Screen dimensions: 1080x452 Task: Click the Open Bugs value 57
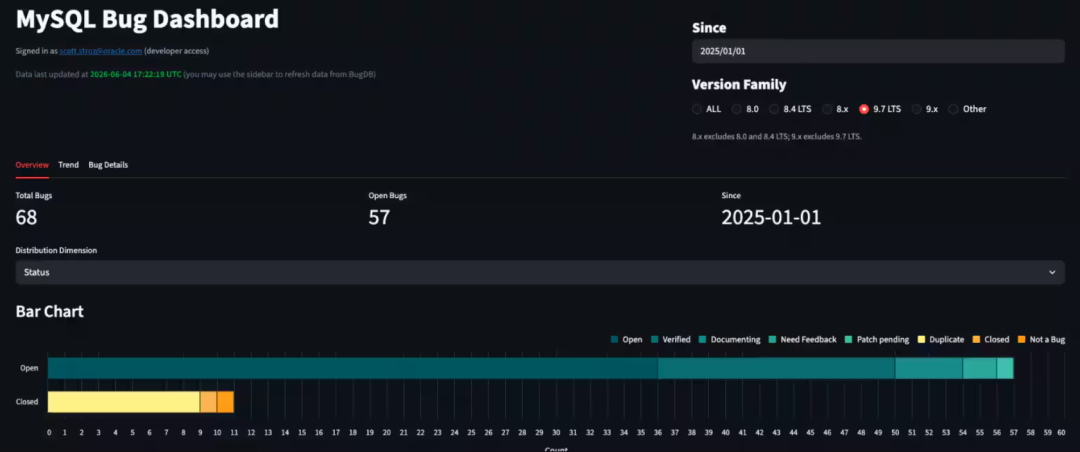pos(380,218)
